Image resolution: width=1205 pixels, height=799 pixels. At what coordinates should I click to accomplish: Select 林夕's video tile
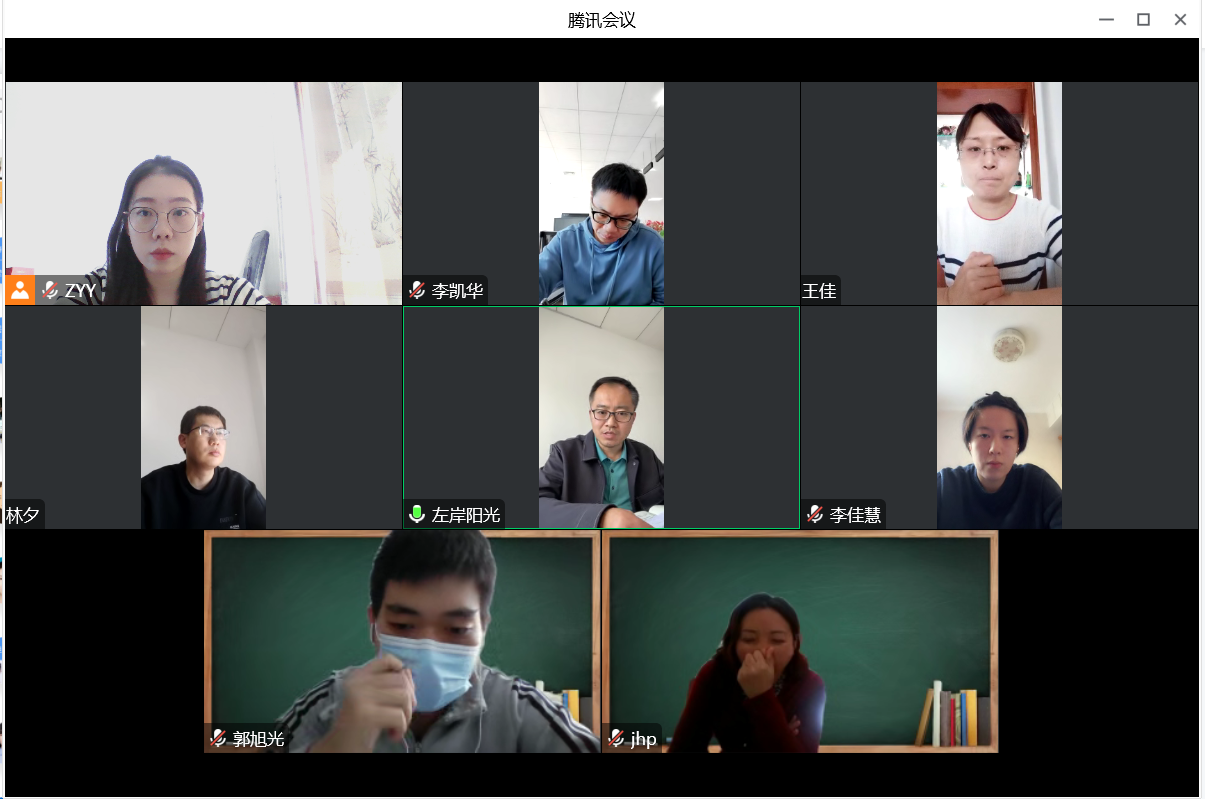(204, 417)
